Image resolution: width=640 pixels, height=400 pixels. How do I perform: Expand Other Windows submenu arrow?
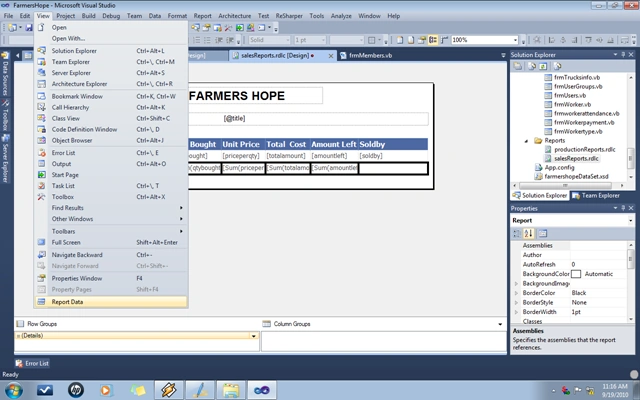(x=181, y=219)
